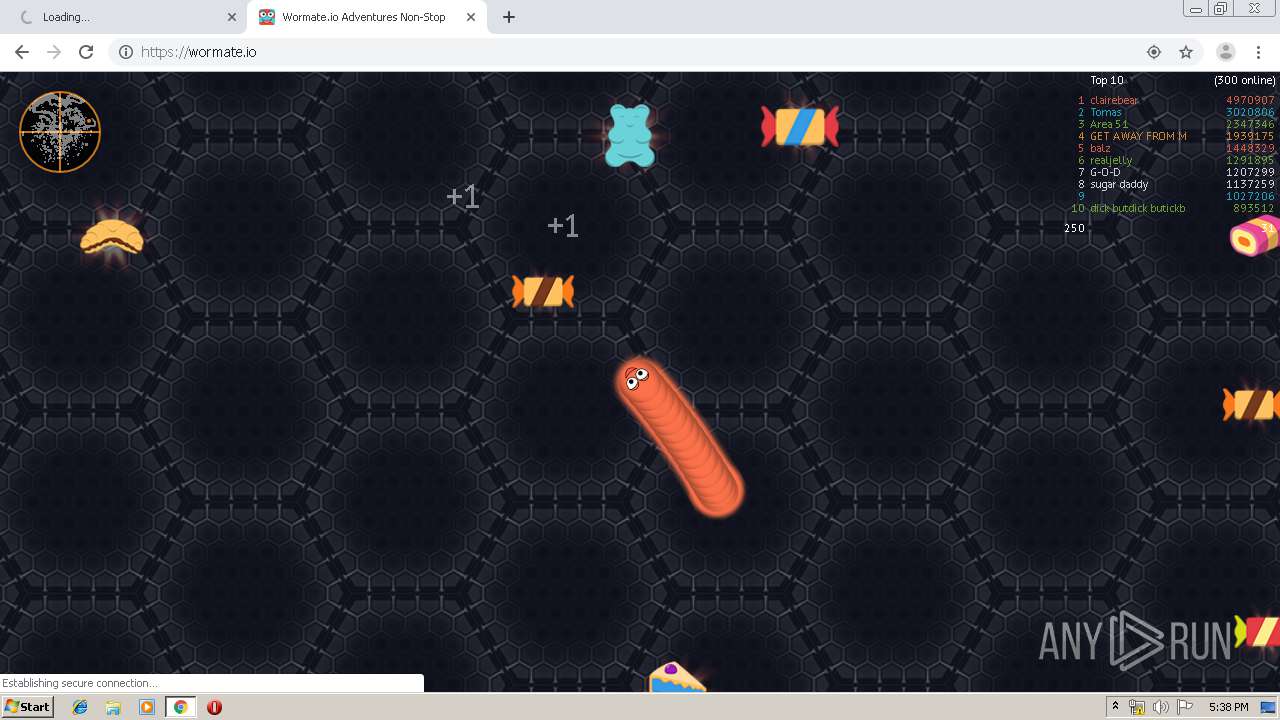Open a new browser tab
Viewport: 1280px width, 720px height.
click(x=509, y=17)
